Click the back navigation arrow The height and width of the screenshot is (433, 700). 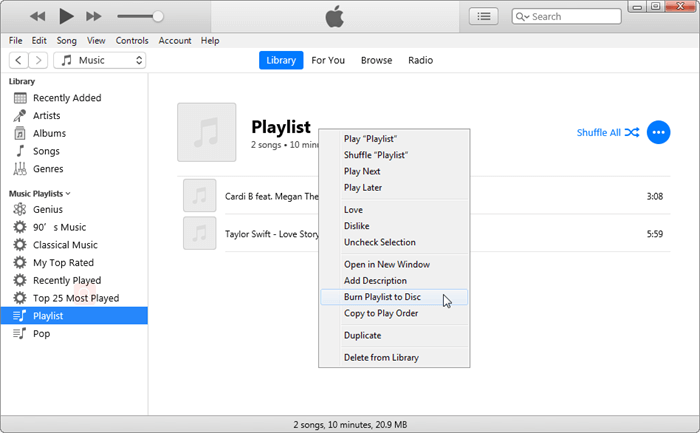18,60
